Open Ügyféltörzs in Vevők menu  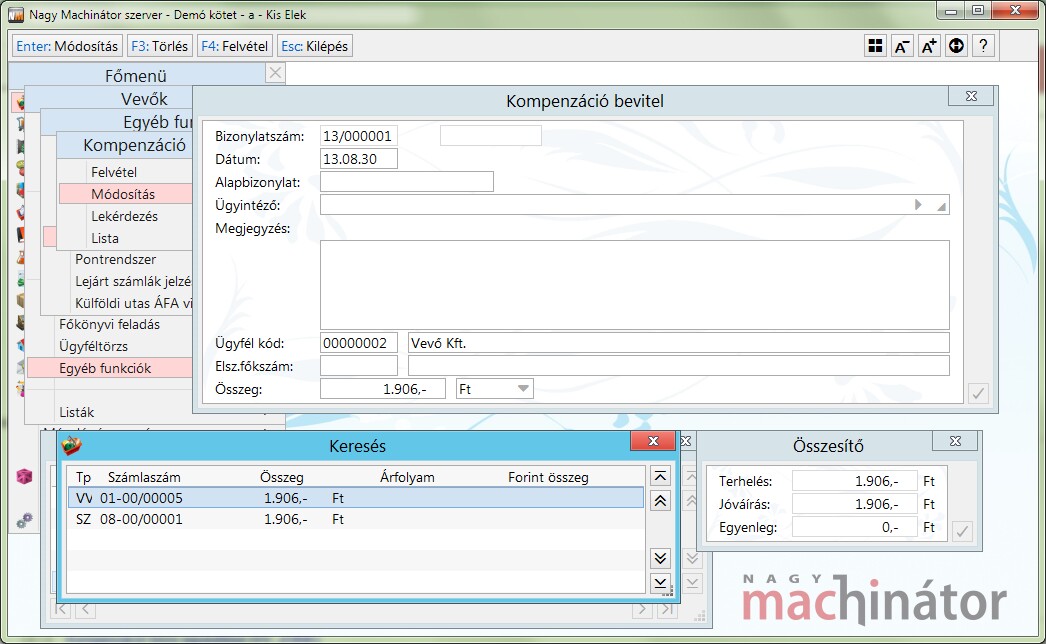[93, 346]
